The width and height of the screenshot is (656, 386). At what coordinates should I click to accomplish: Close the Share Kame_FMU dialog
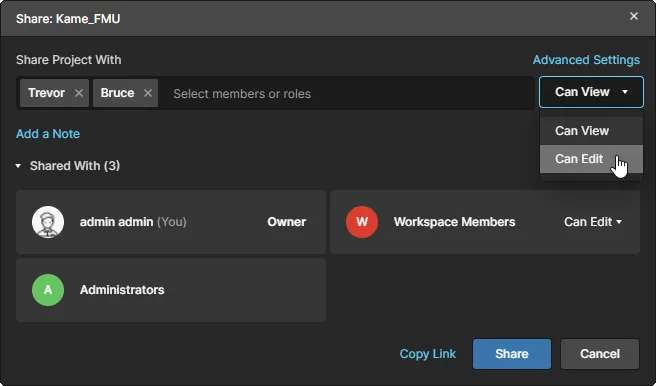tap(634, 16)
